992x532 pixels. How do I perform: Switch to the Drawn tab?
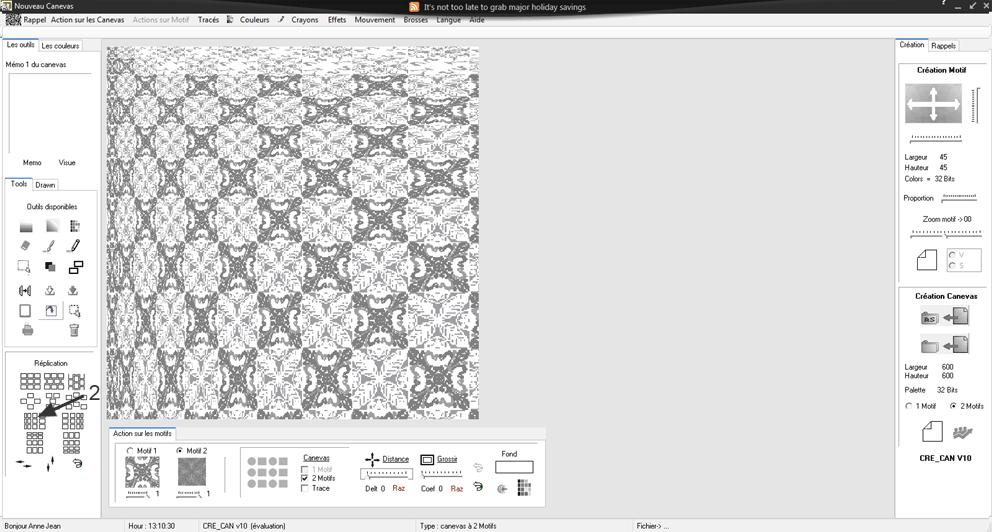tap(45, 185)
